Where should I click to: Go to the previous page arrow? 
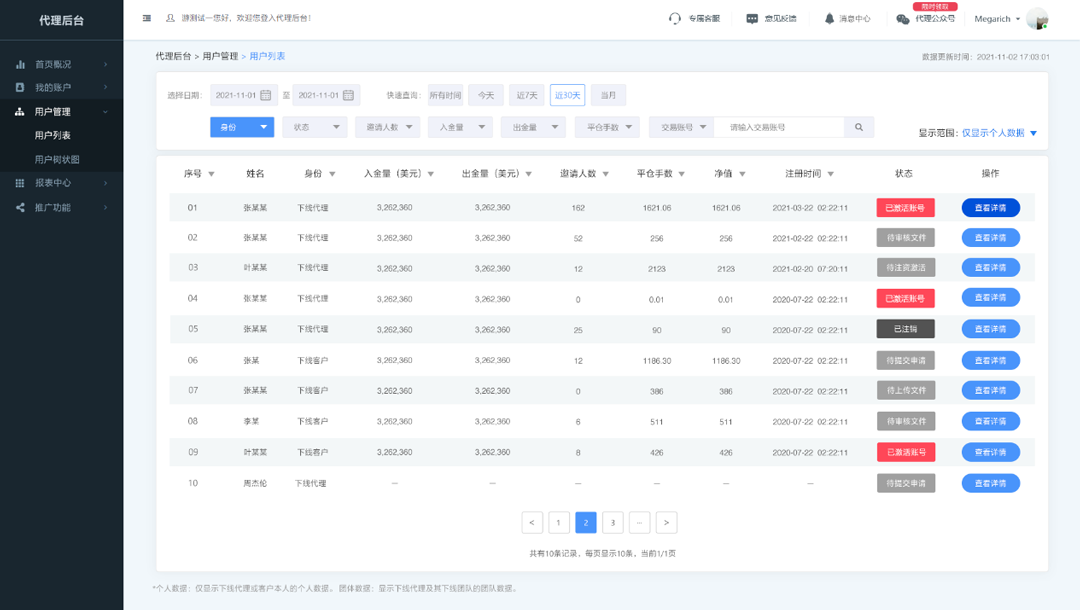[532, 523]
